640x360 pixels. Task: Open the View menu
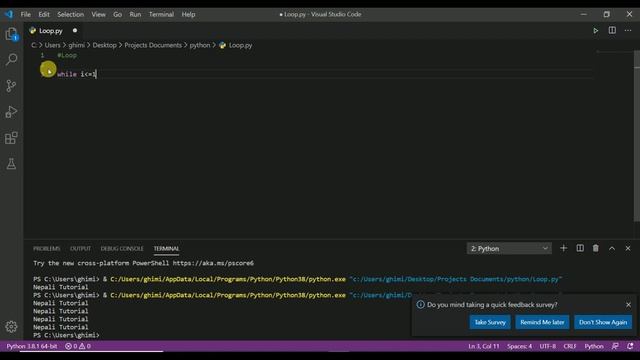[x=98, y=14]
